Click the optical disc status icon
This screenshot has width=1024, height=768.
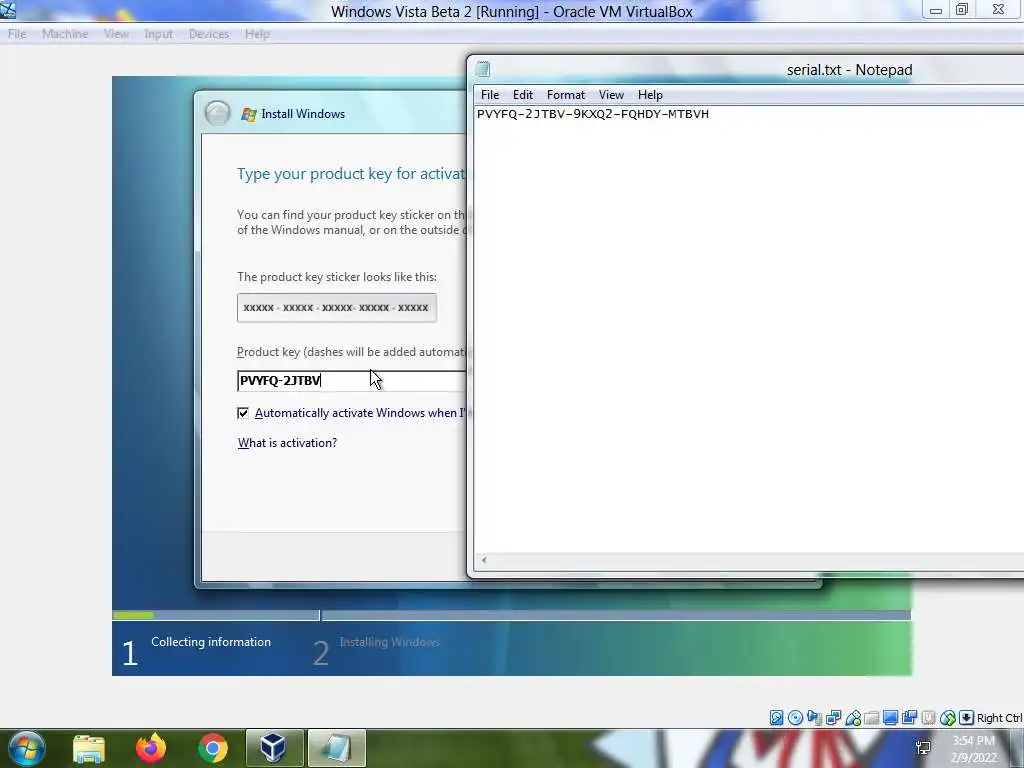click(x=795, y=718)
